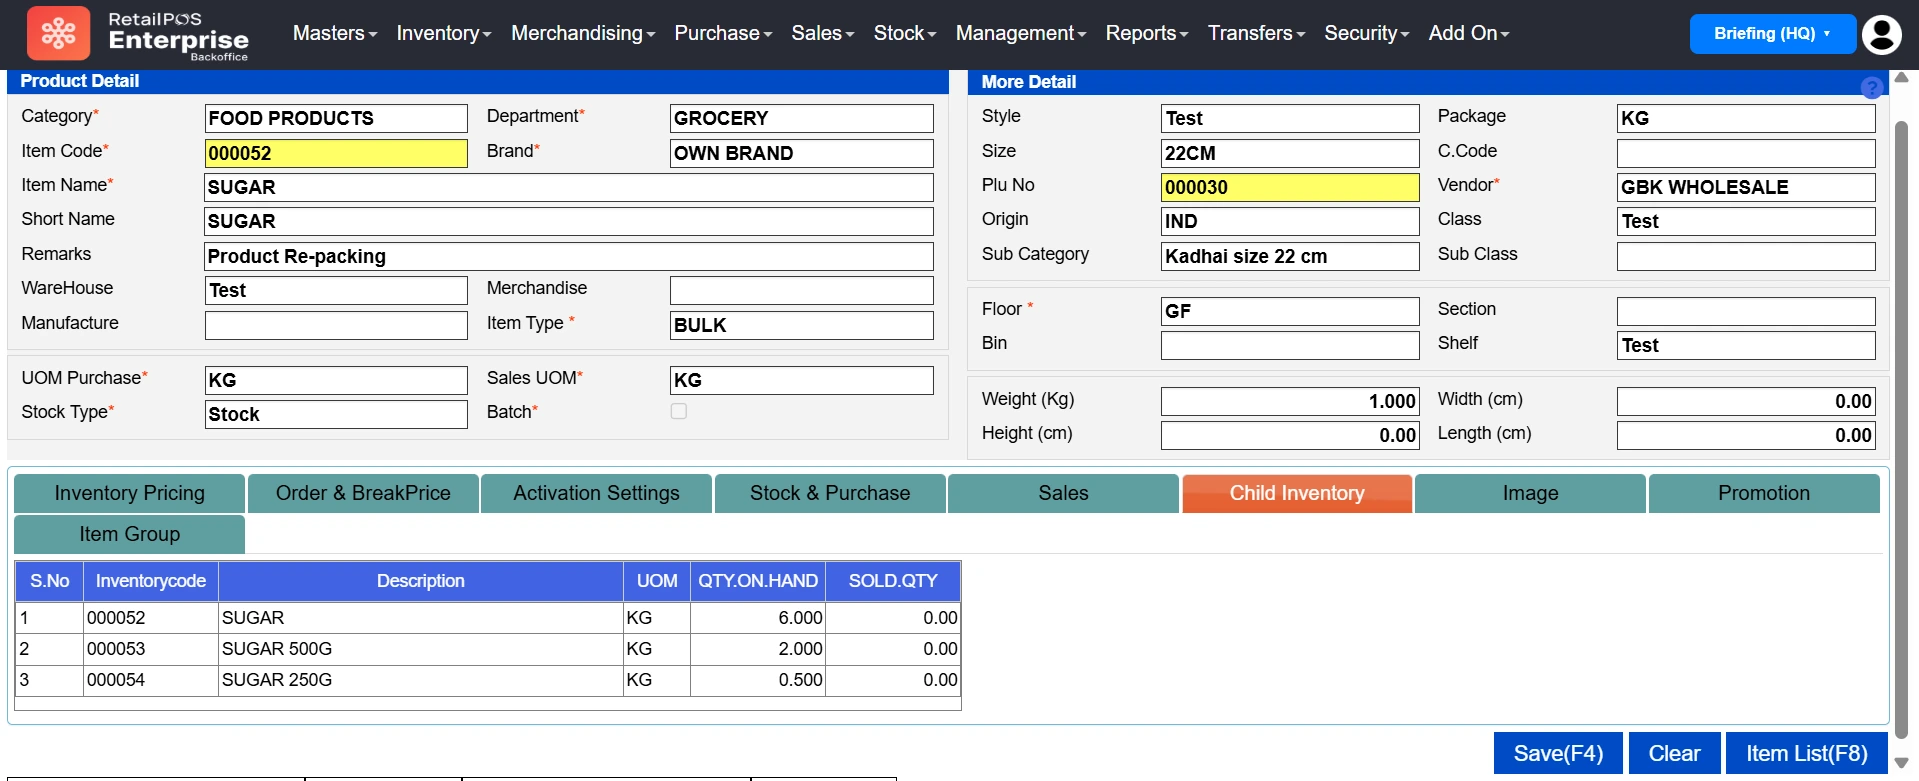Click the scroll down arrow at bottom right
1919x781 pixels.
tap(1901, 763)
